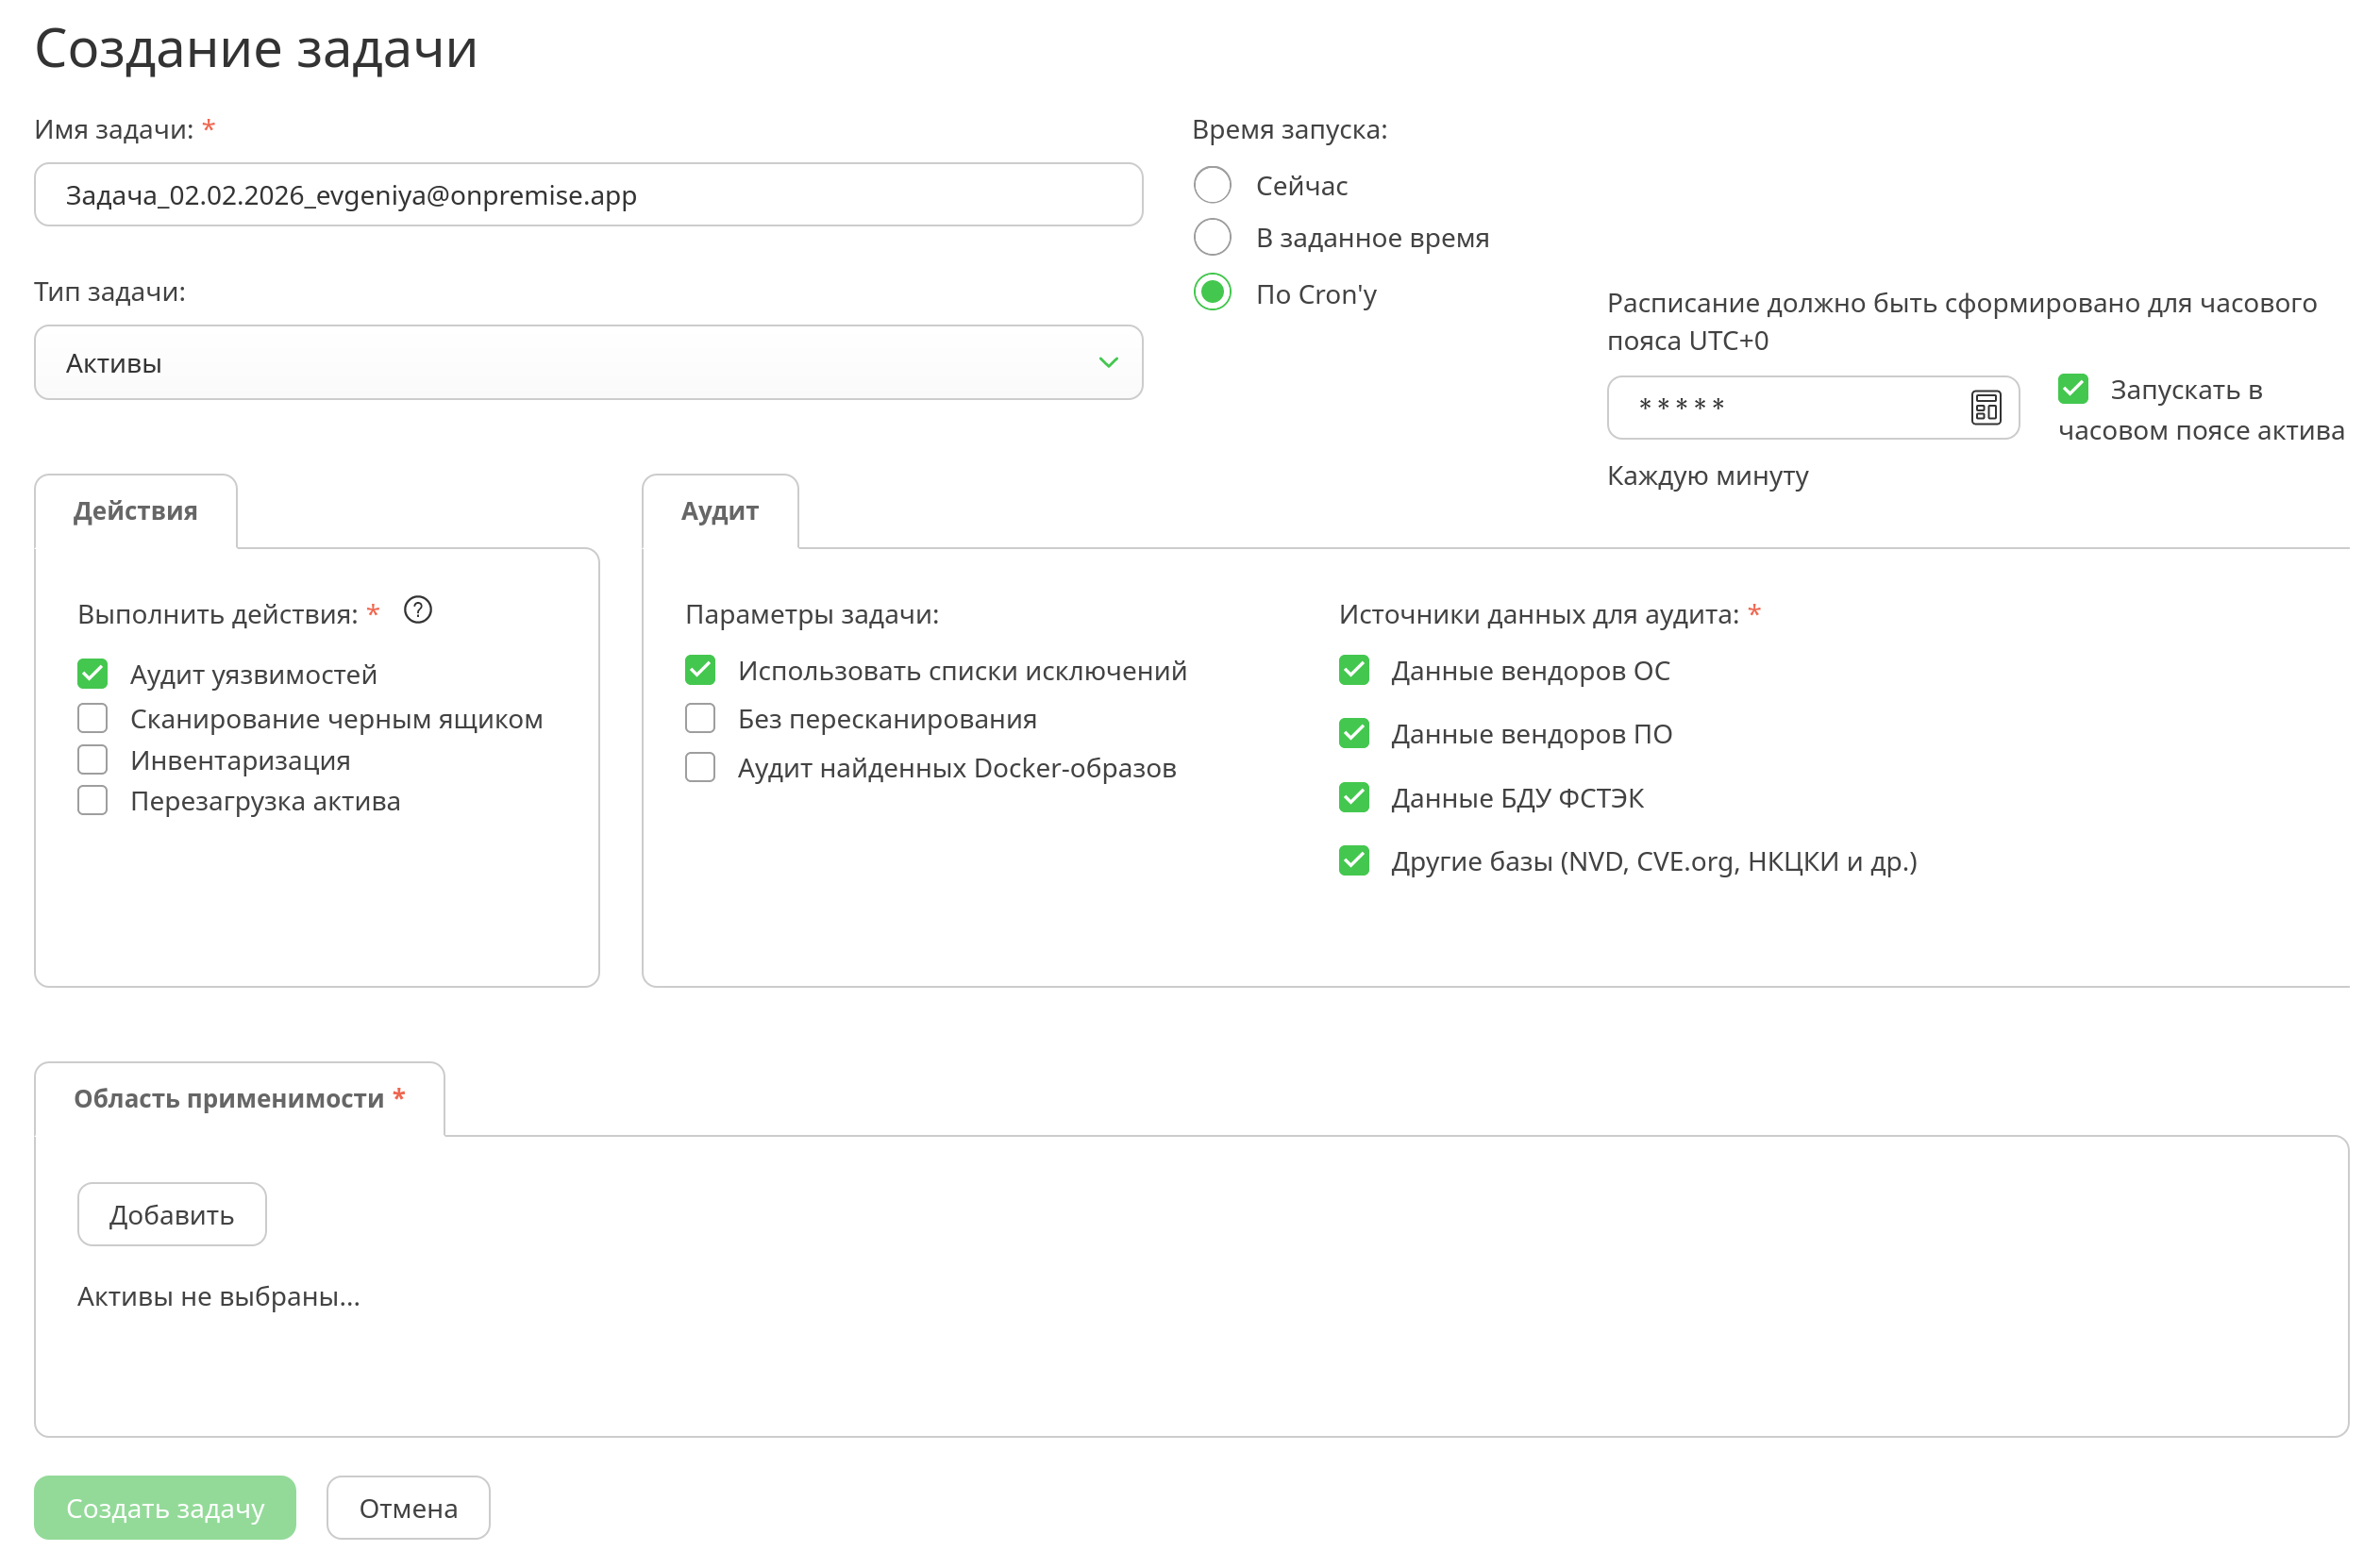Click the Добавить button
2380x1568 pixels.
point(172,1215)
